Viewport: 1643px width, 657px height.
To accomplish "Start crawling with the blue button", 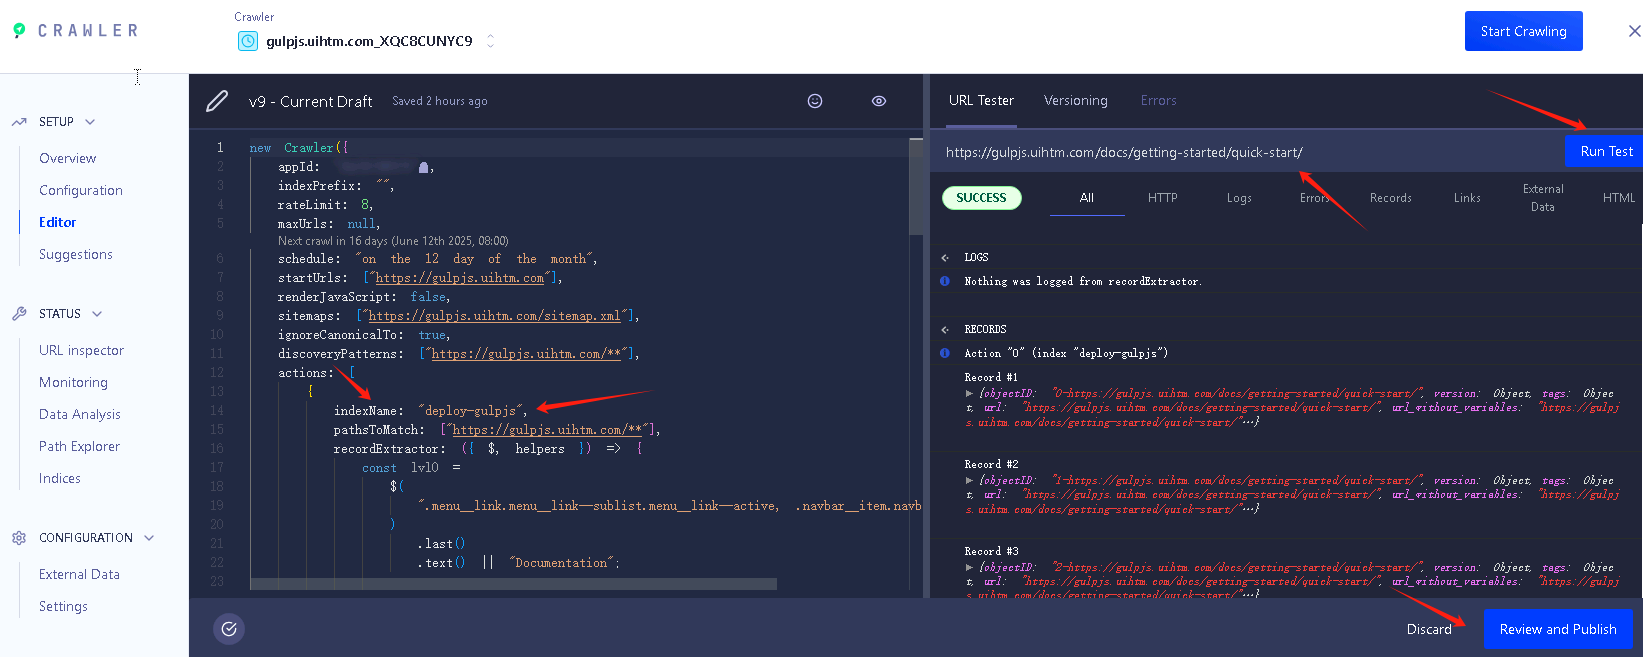I will pos(1523,31).
